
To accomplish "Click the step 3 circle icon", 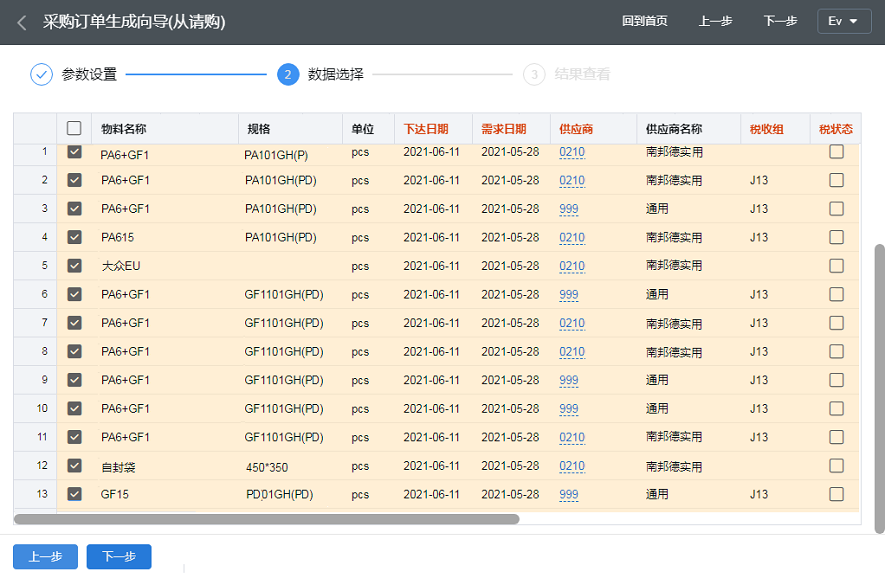I will 534,74.
